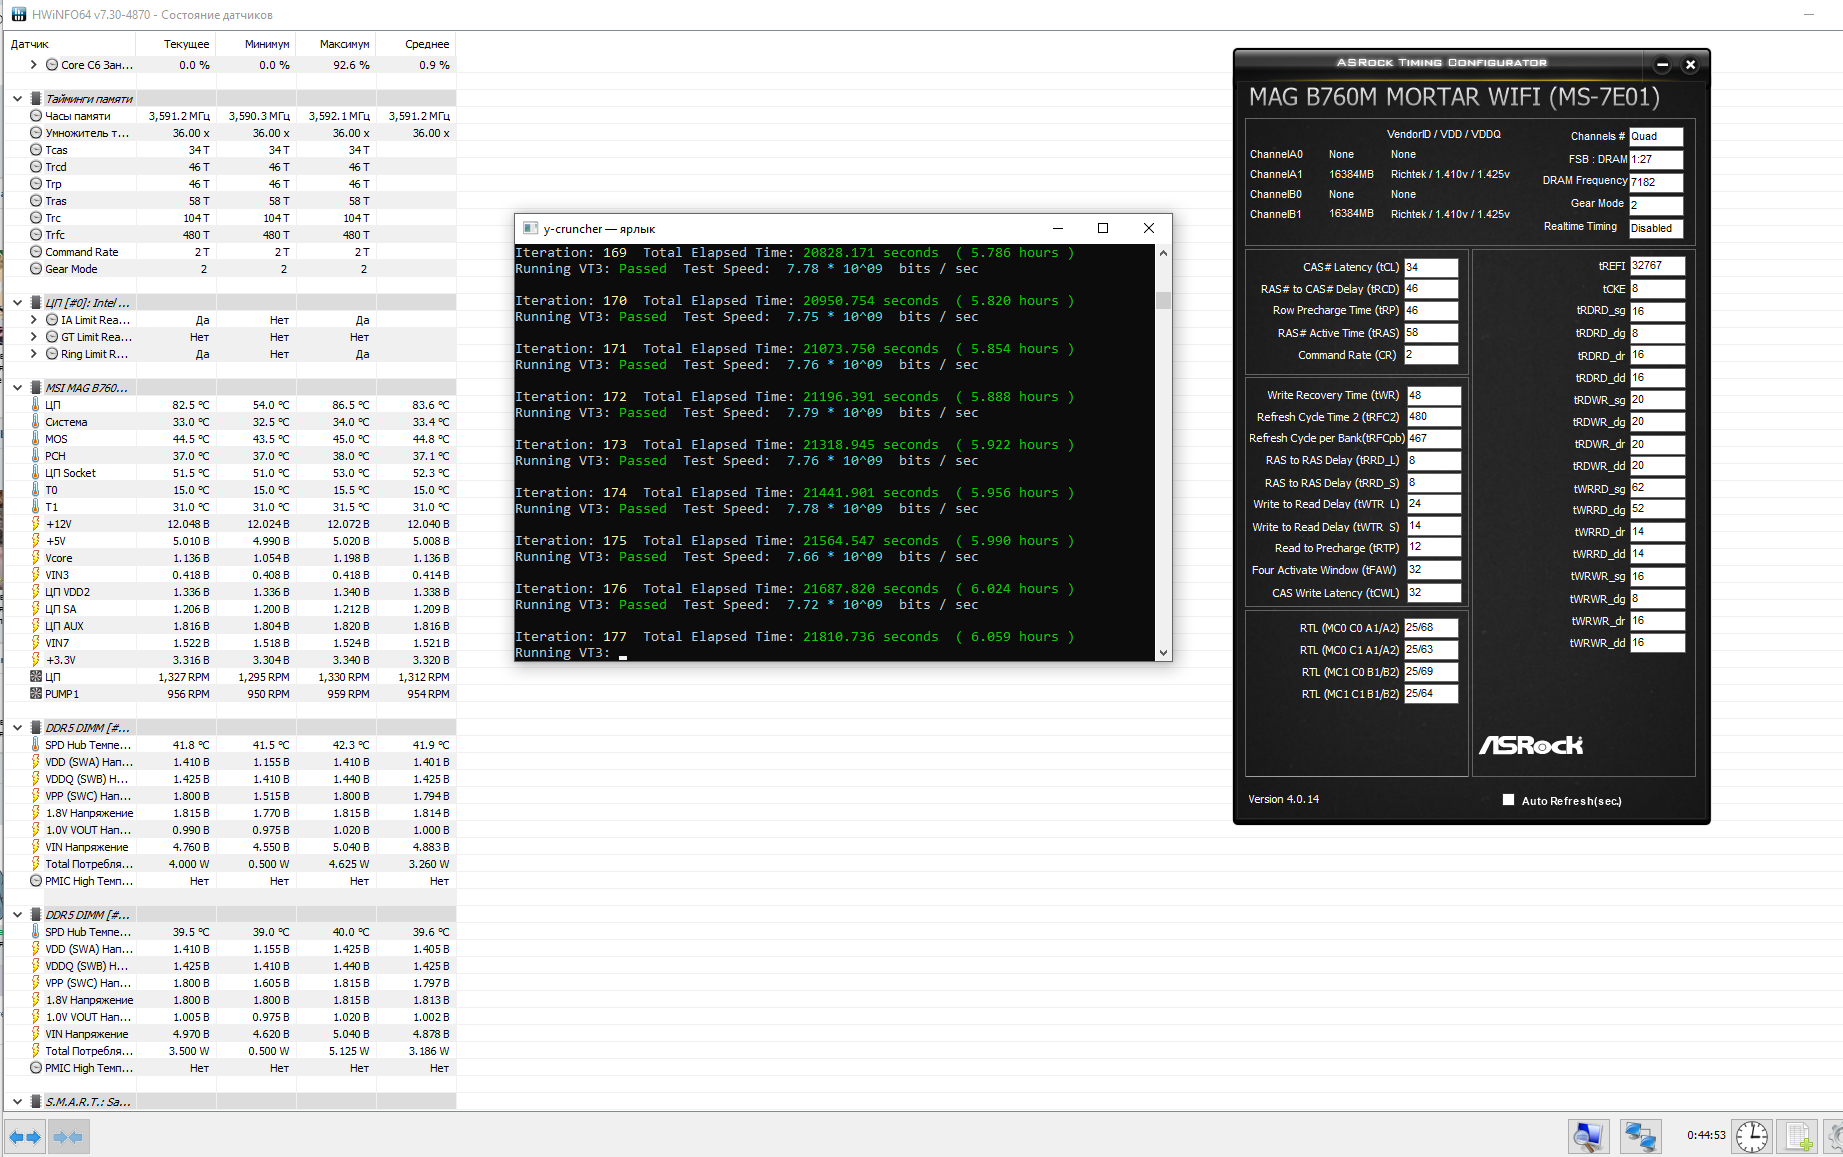This screenshot has height=1157, width=1843.
Task: Click the Датчик column header
Action: coord(70,44)
